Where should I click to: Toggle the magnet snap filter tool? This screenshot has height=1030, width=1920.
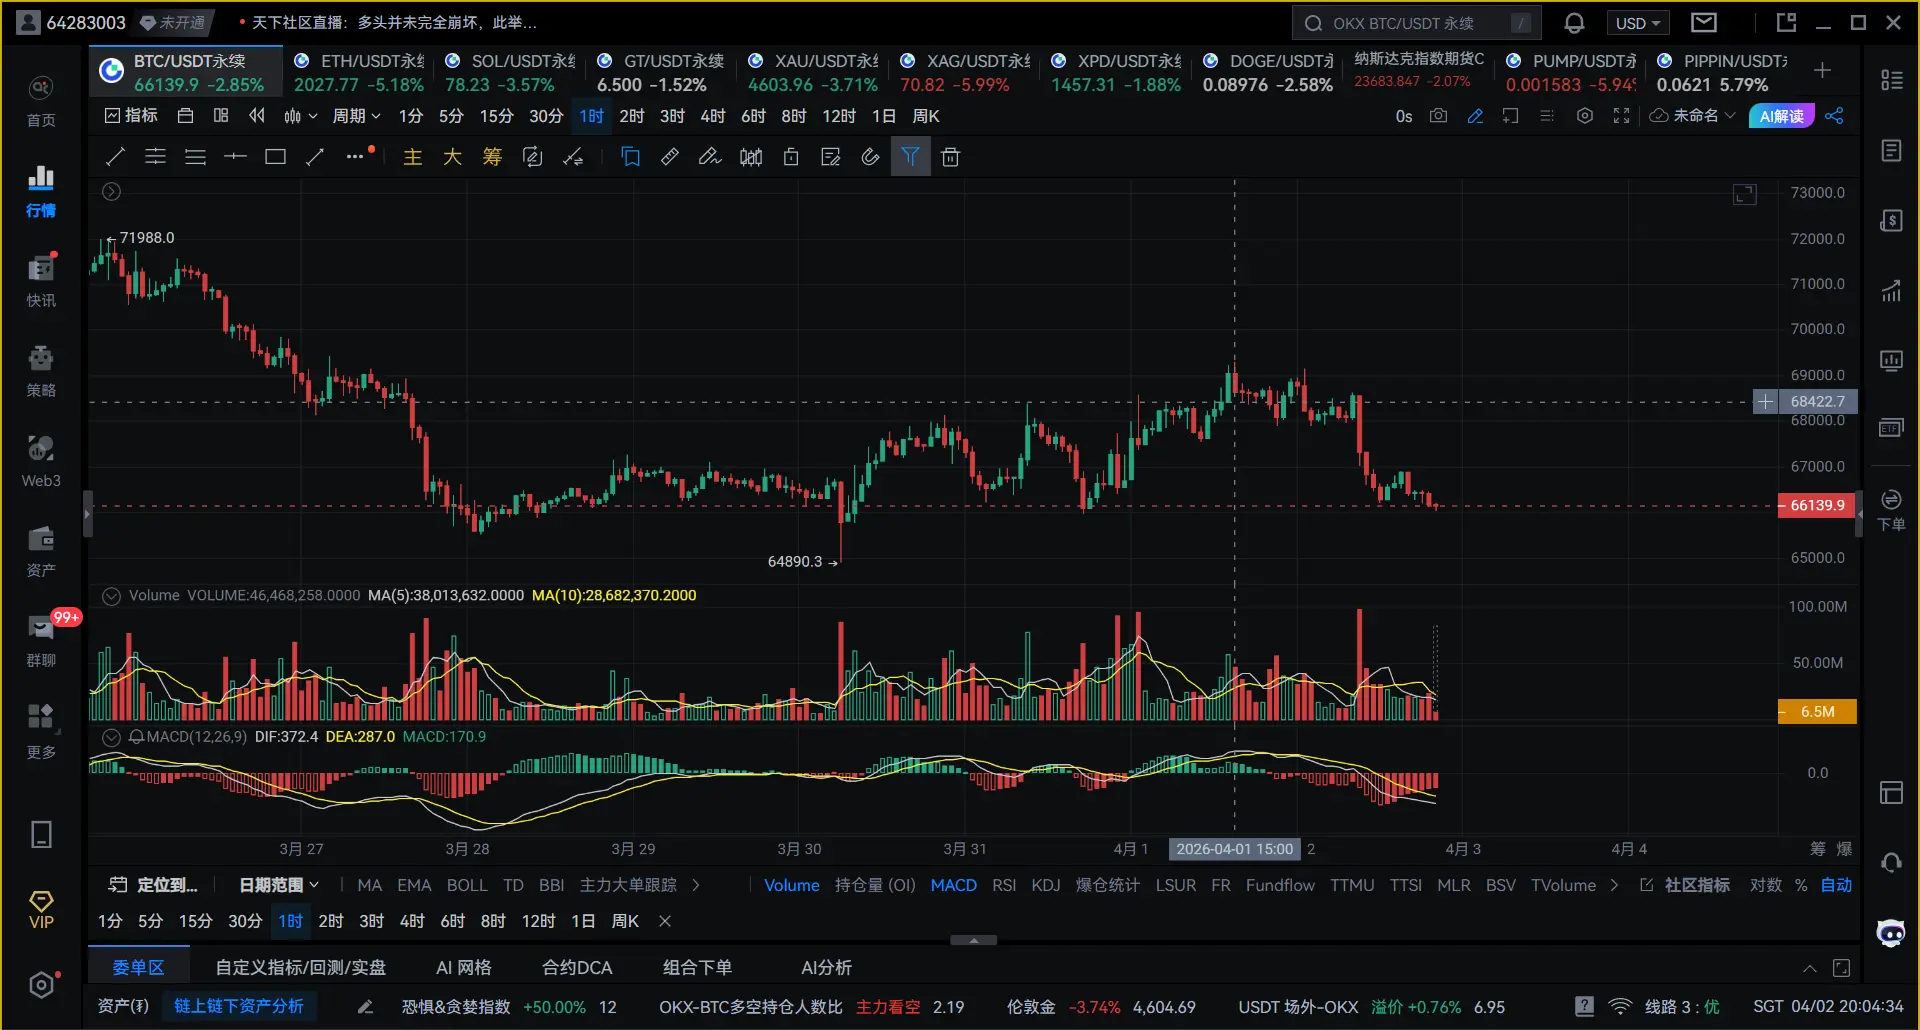tap(910, 157)
